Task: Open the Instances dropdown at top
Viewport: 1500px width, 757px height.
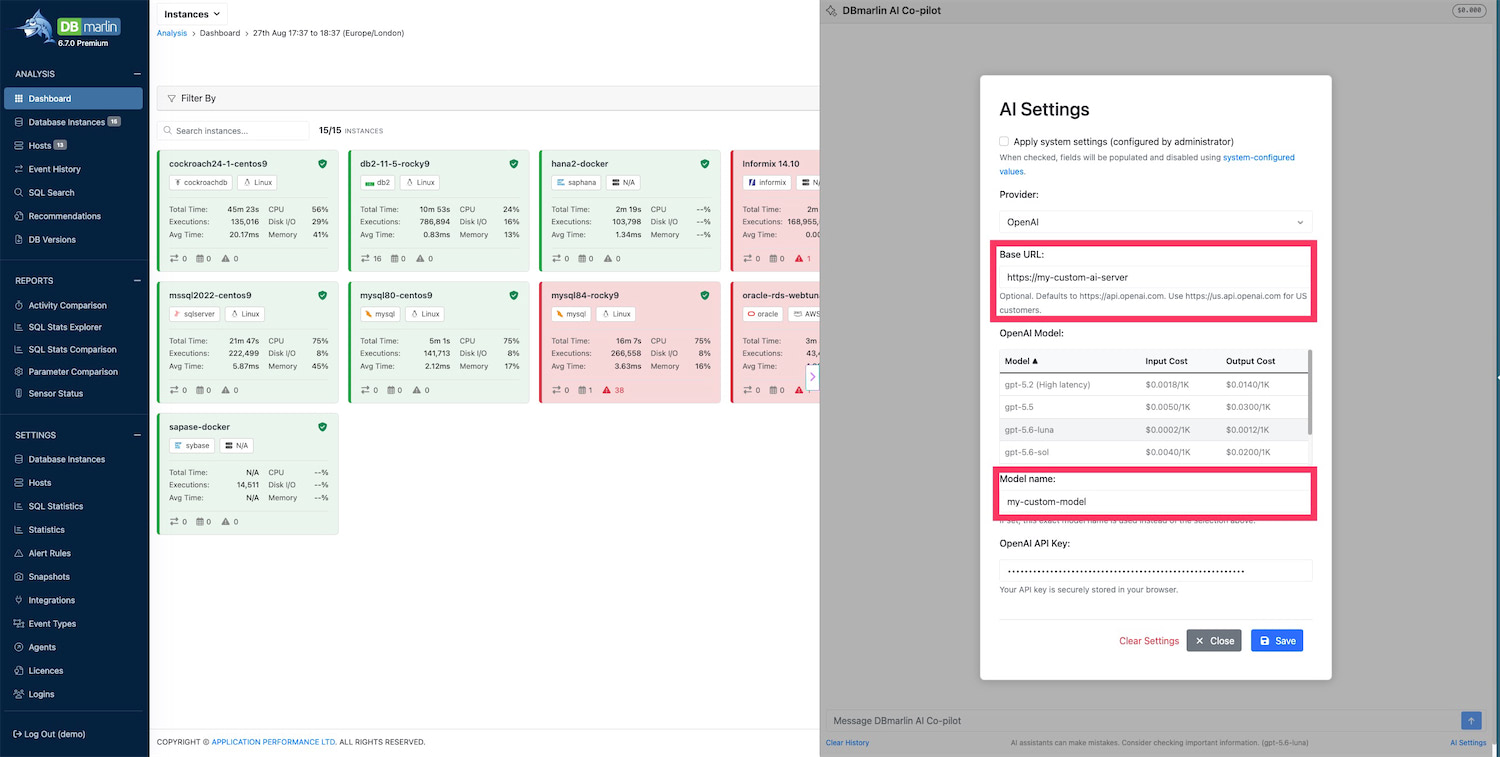Action: coord(192,14)
